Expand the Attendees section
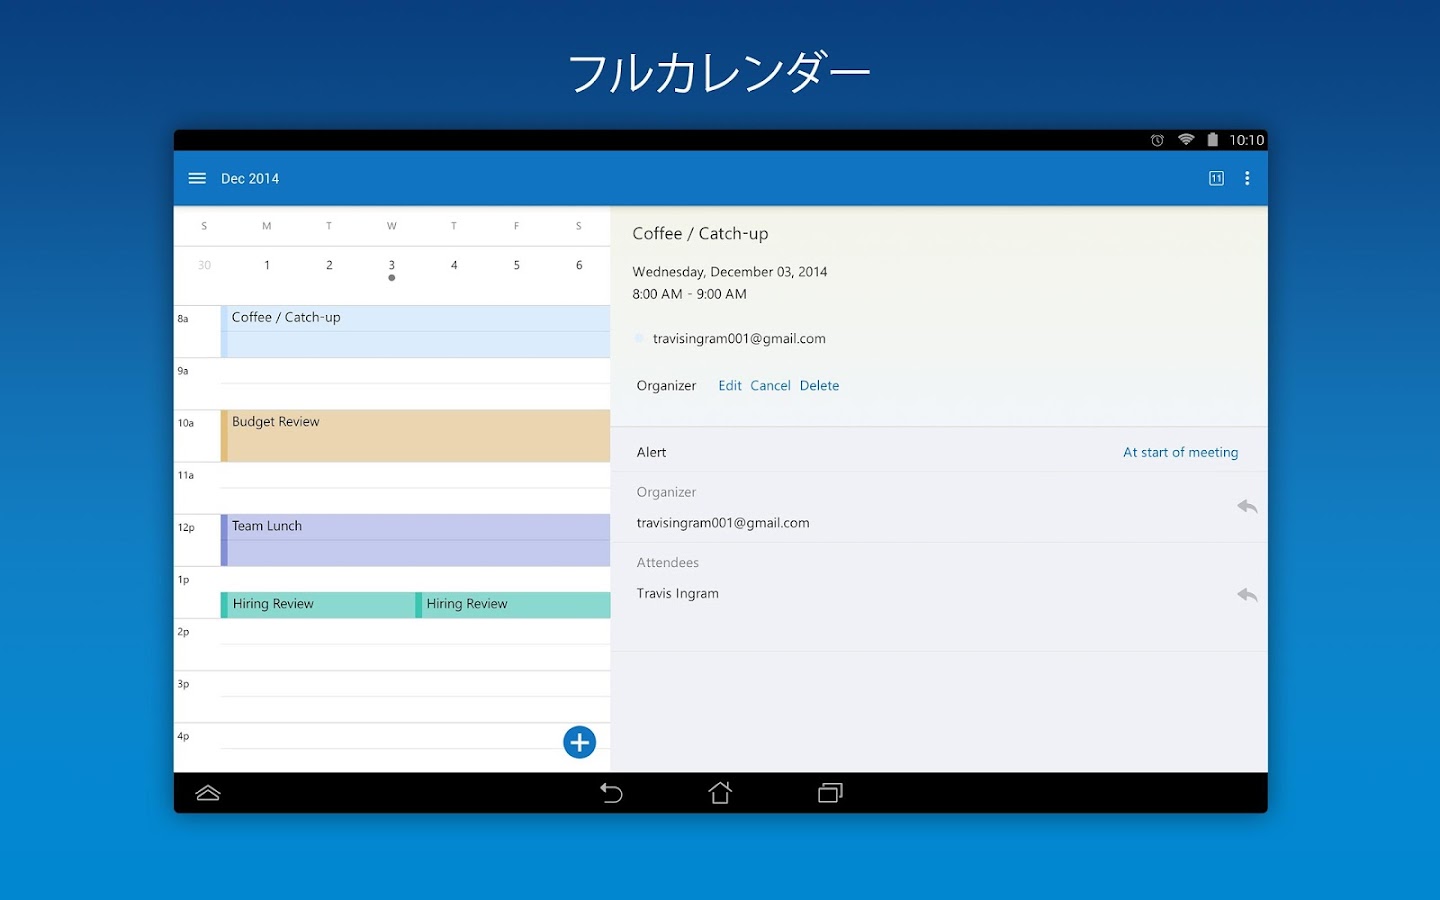The image size is (1440, 900). [x=668, y=562]
